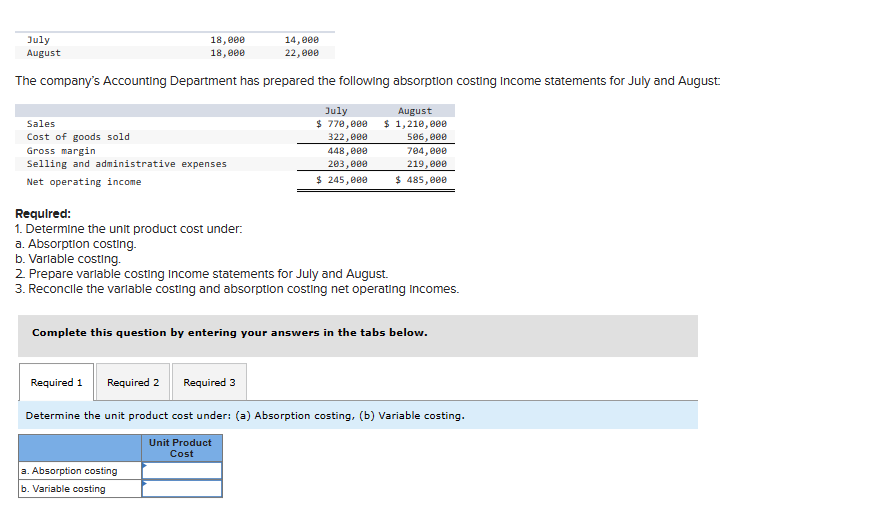This screenshot has width=872, height=505.
Task: Click requirement 3 about reconciling incomes
Action: 237,289
